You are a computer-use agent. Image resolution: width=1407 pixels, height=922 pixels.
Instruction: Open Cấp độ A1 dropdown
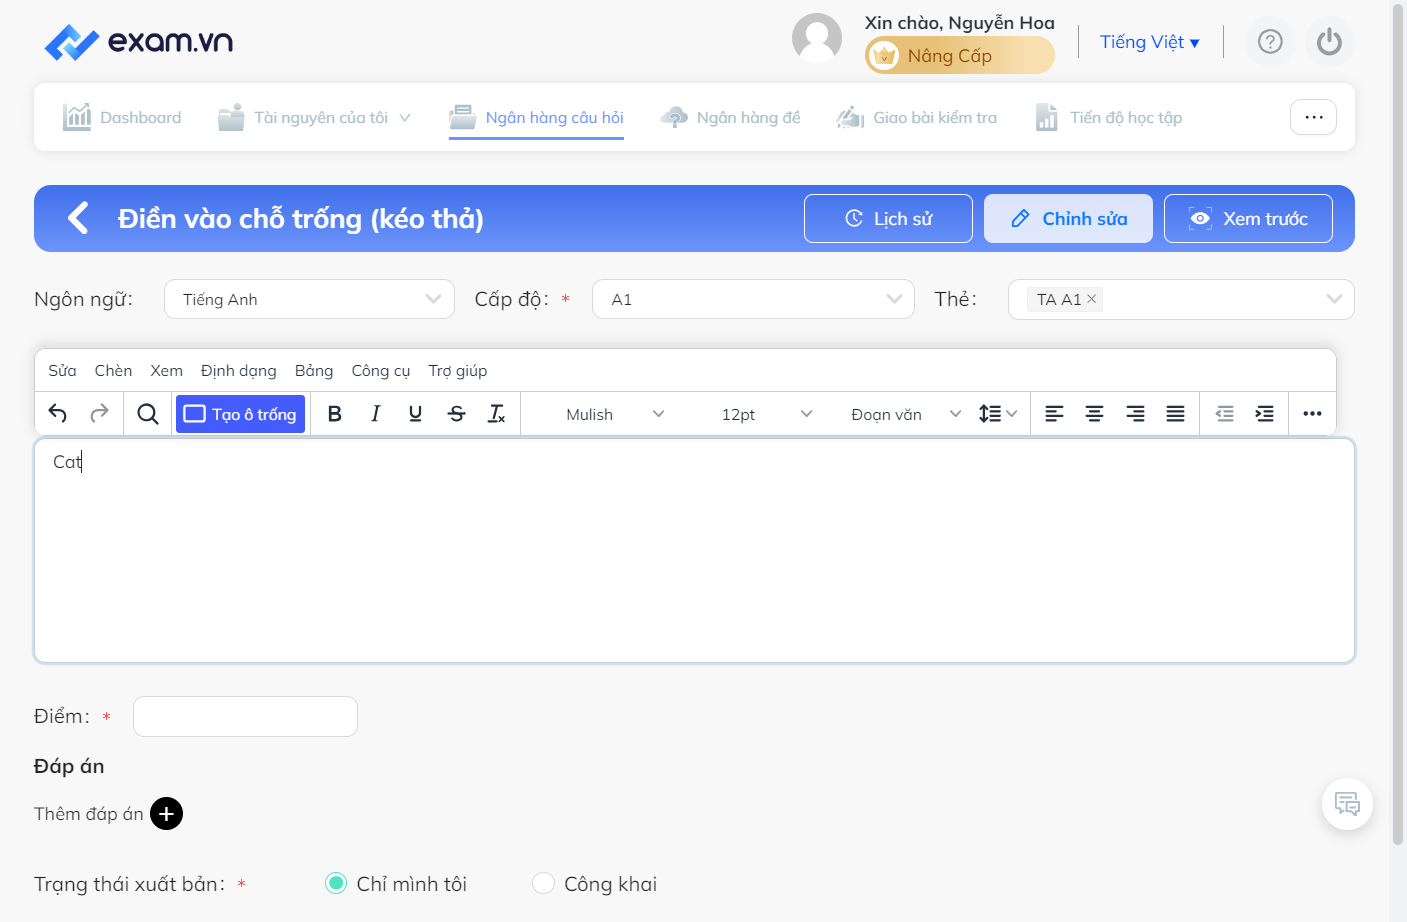tap(753, 299)
